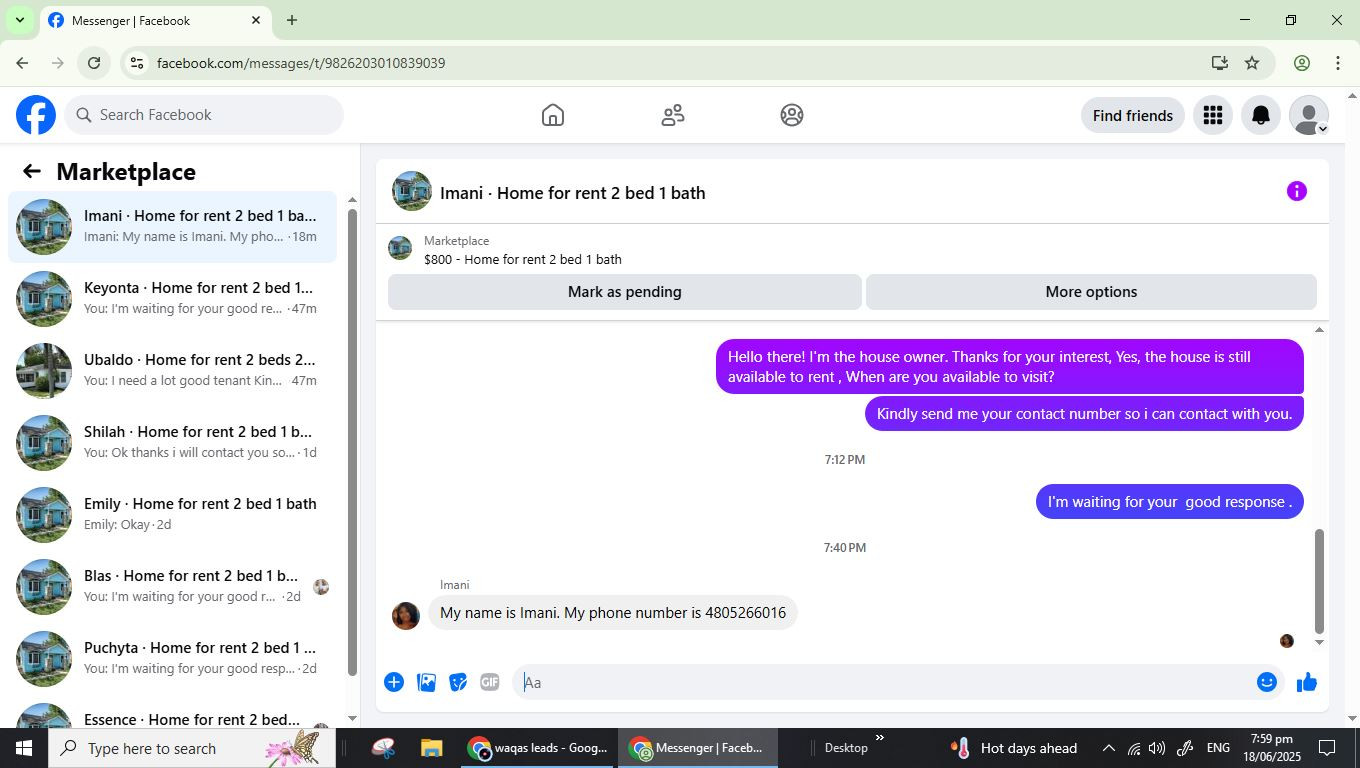
Task: Click the browser back button
Action: click(22, 63)
